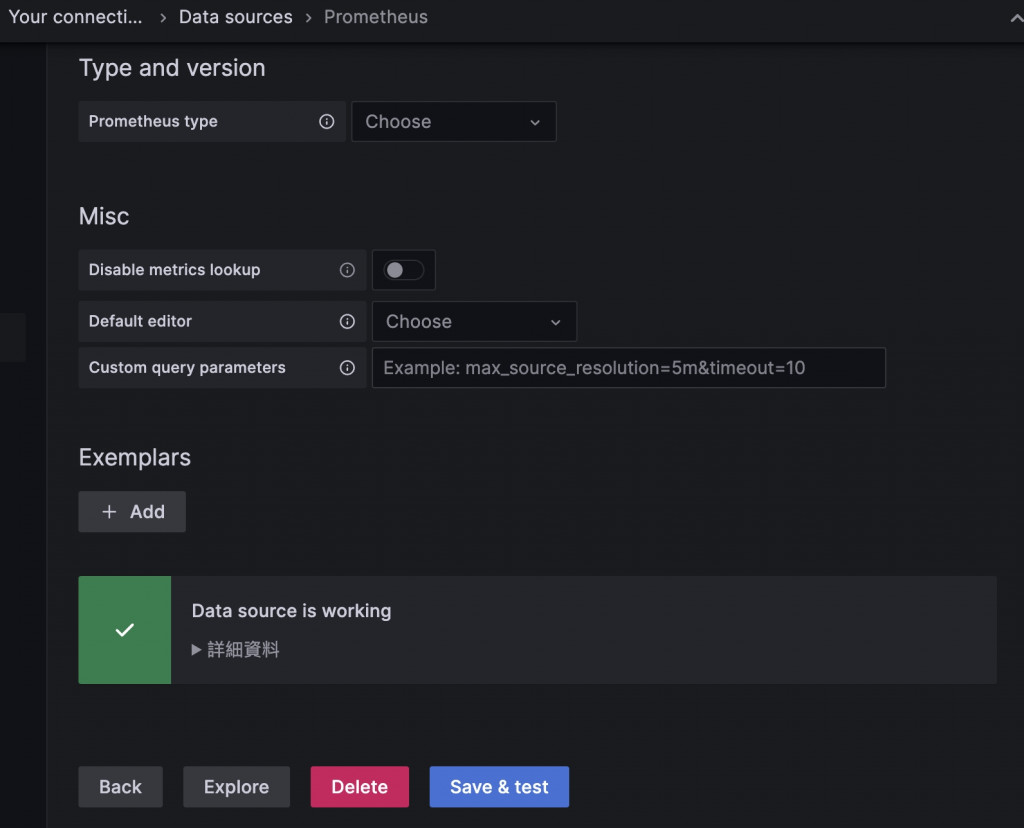Expand the 詳細資料 details section
1024x828 pixels.
click(236, 650)
